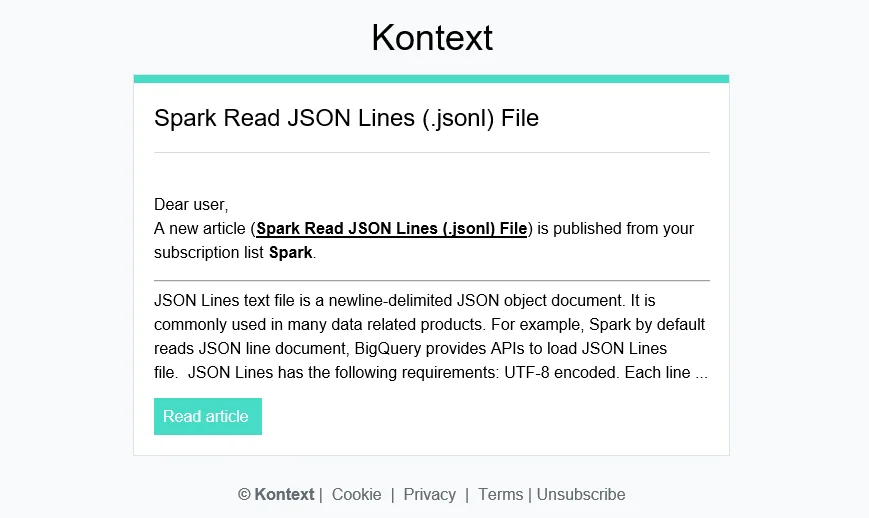Image resolution: width=869 pixels, height=518 pixels.
Task: Open the Cookie footer link
Action: coord(356,494)
